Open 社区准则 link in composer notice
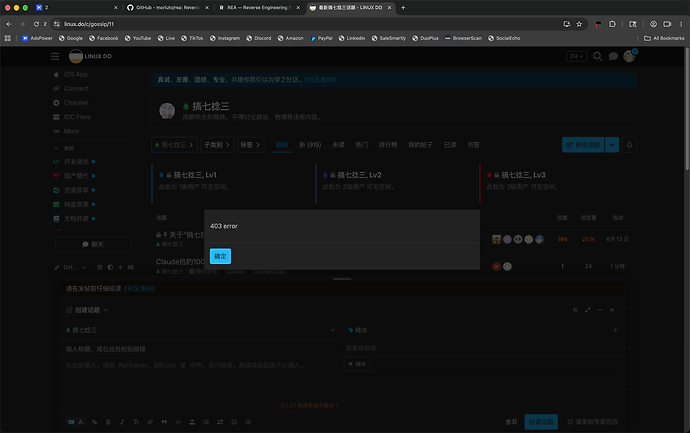 [139, 289]
